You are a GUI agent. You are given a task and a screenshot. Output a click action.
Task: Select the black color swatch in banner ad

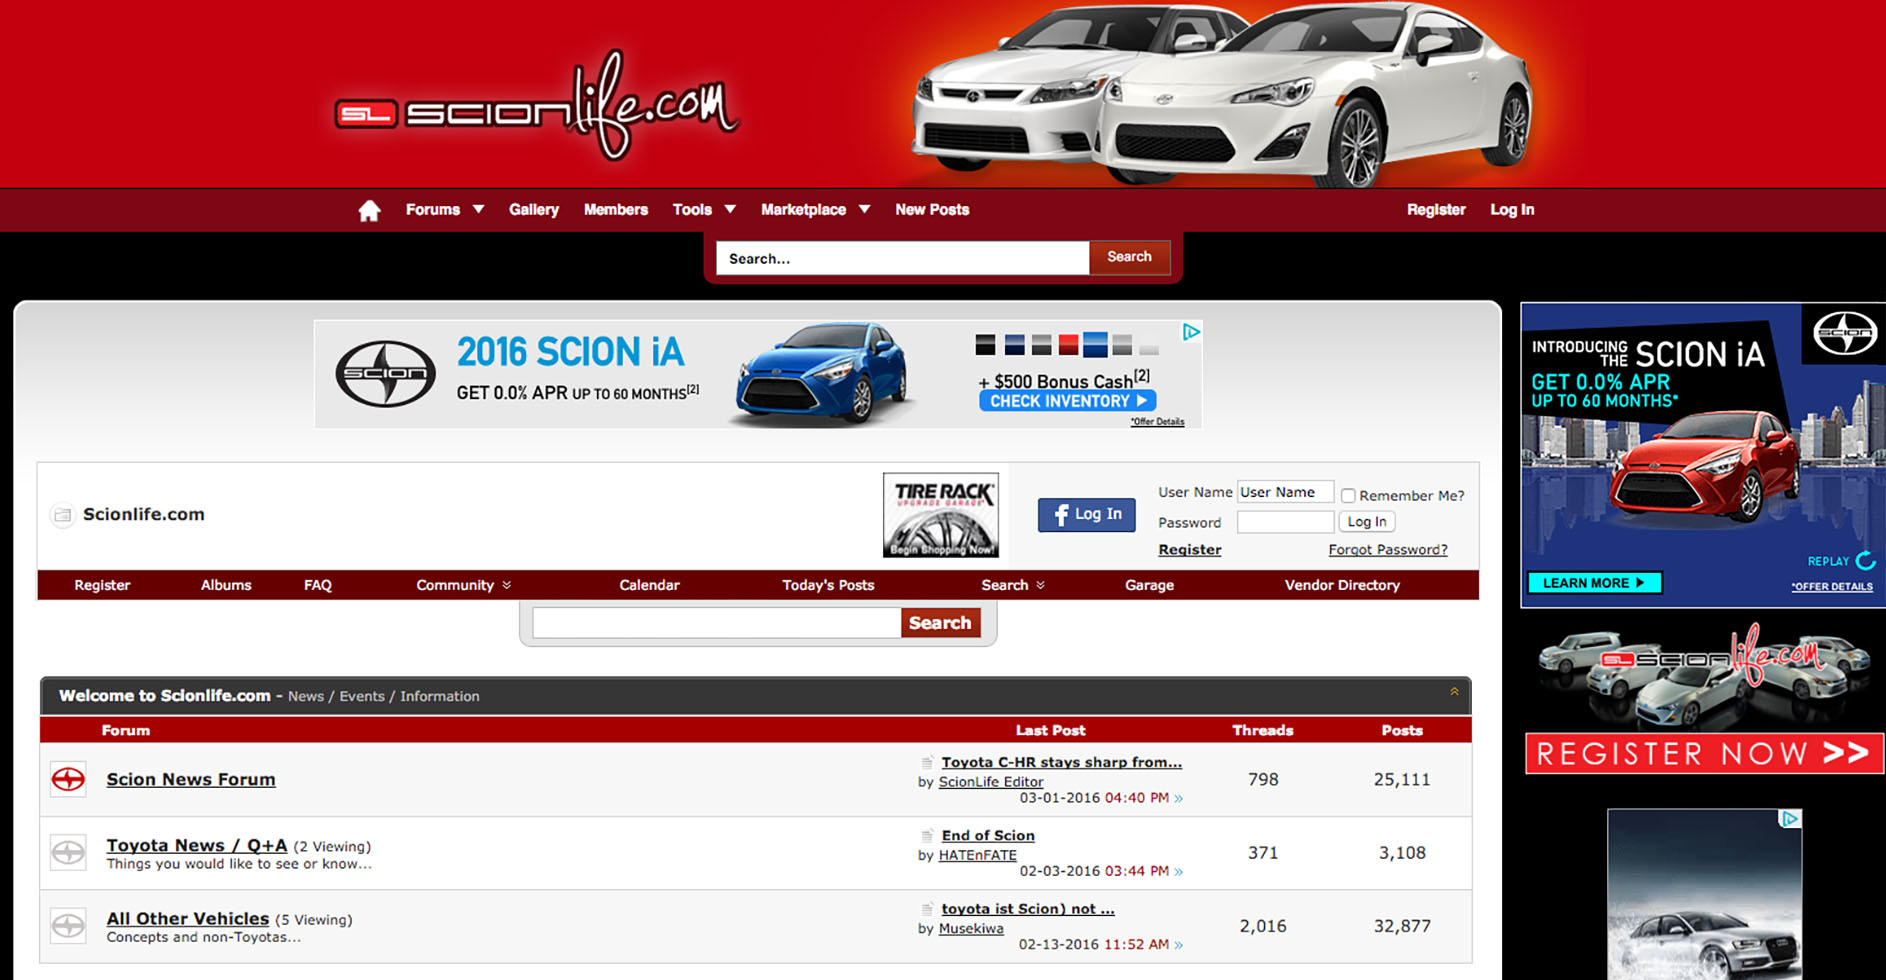[985, 345]
